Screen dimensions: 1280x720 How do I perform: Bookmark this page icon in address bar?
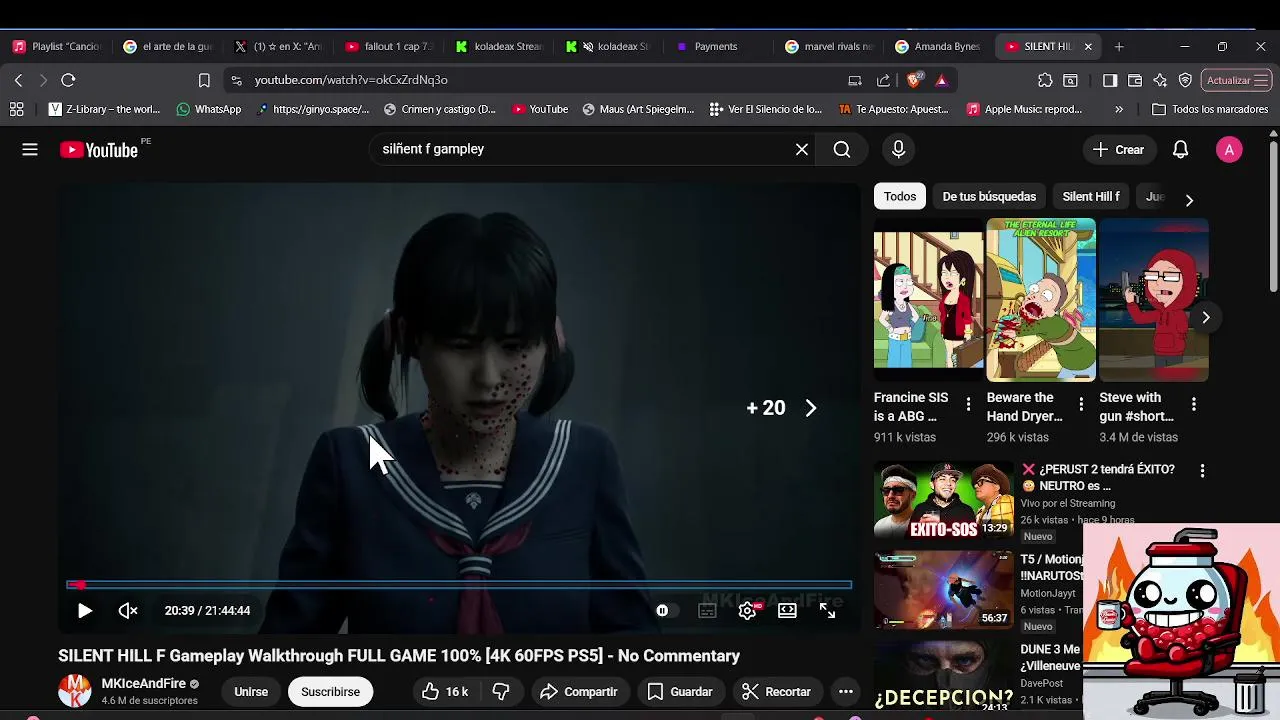204,80
